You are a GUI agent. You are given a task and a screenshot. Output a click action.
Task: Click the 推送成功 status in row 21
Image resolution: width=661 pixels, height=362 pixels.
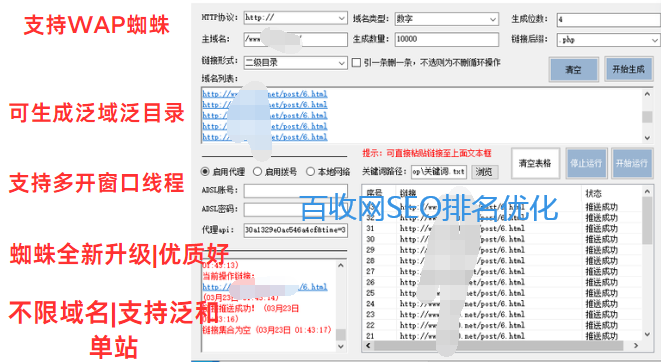[x=602, y=336]
